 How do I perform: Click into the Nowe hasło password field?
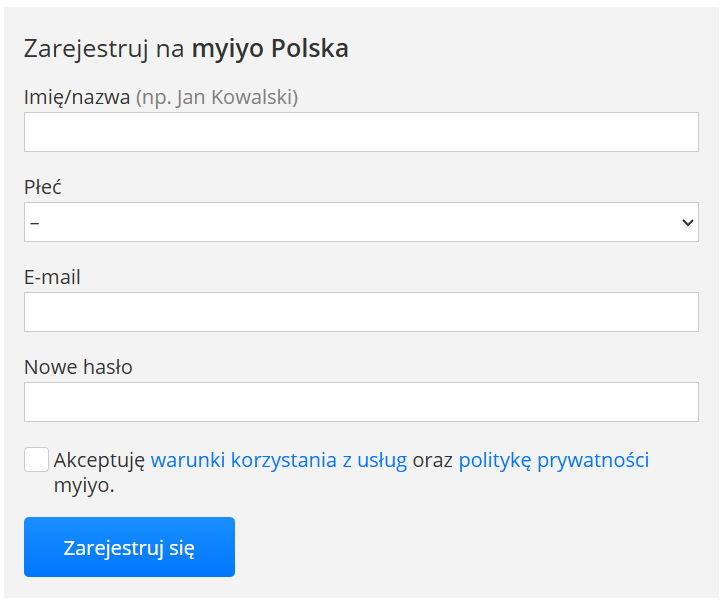(x=361, y=402)
